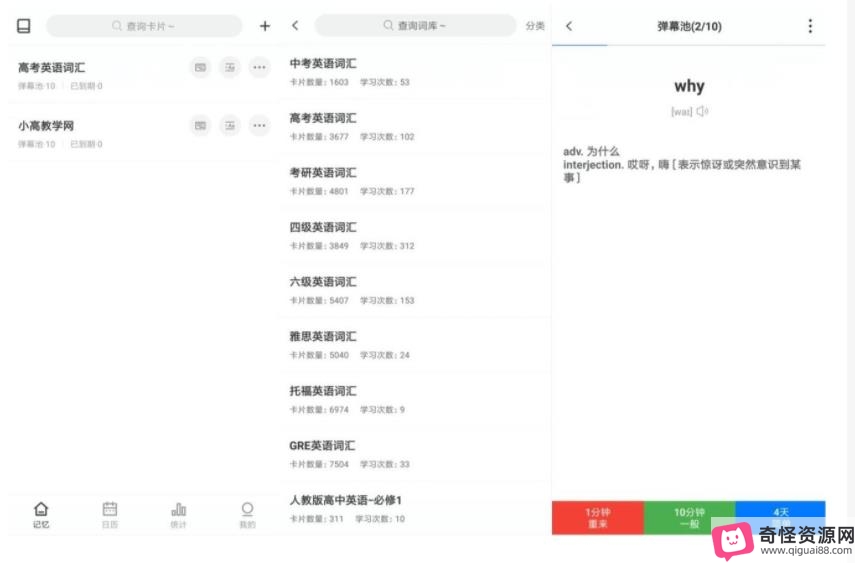Screen dimensions: 855x563
Task: Play pronunciation of the word why
Action: tap(702, 111)
